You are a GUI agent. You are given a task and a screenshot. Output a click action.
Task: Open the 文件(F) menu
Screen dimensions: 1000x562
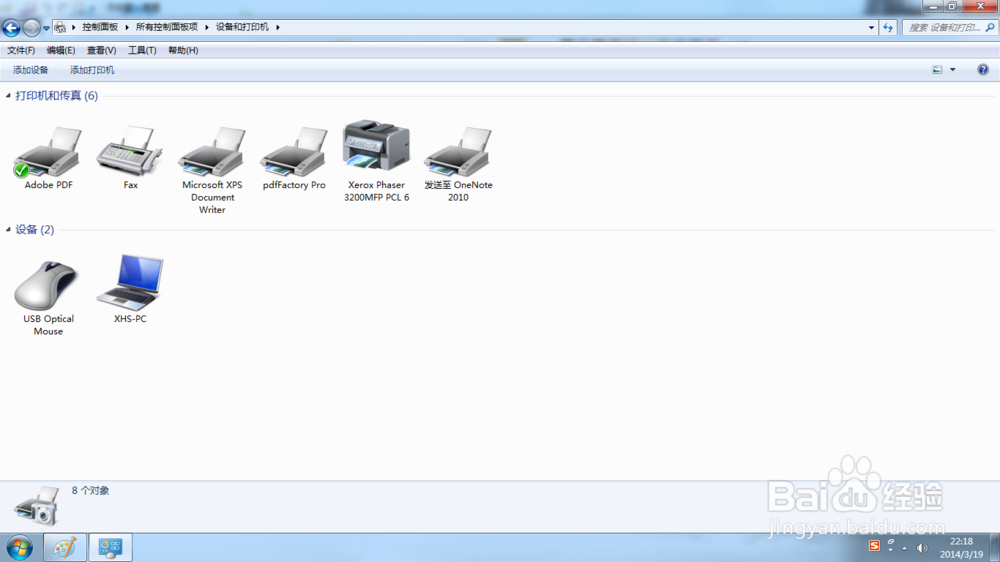[x=21, y=50]
